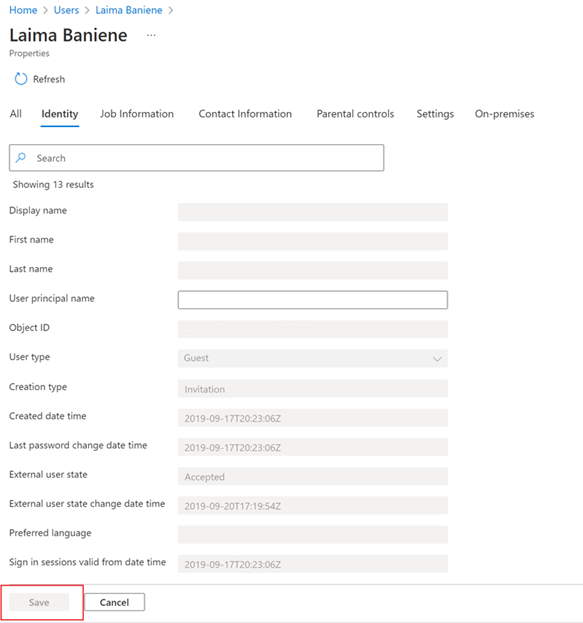Screen dimensions: 583x623
Task: Select the Identity tab
Action: pyautogui.click(x=60, y=114)
